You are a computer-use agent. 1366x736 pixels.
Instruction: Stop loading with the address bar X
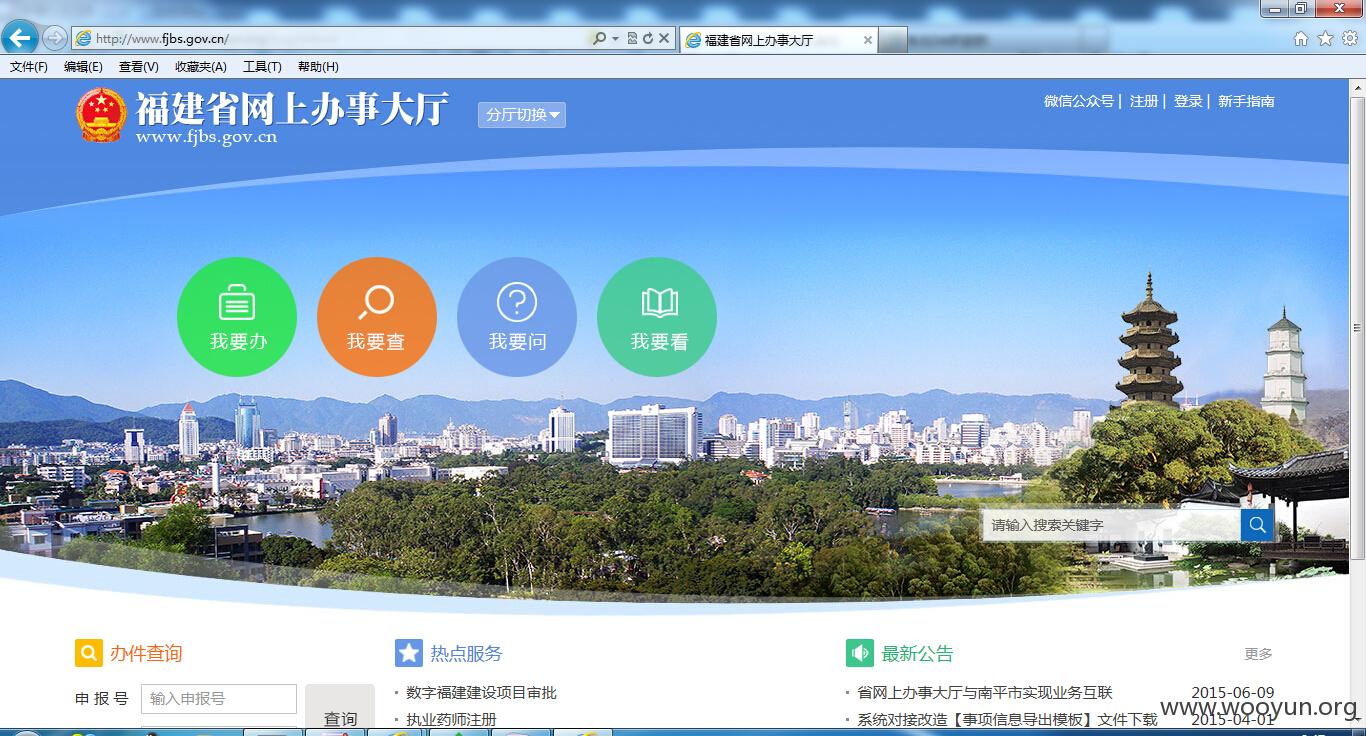point(664,38)
